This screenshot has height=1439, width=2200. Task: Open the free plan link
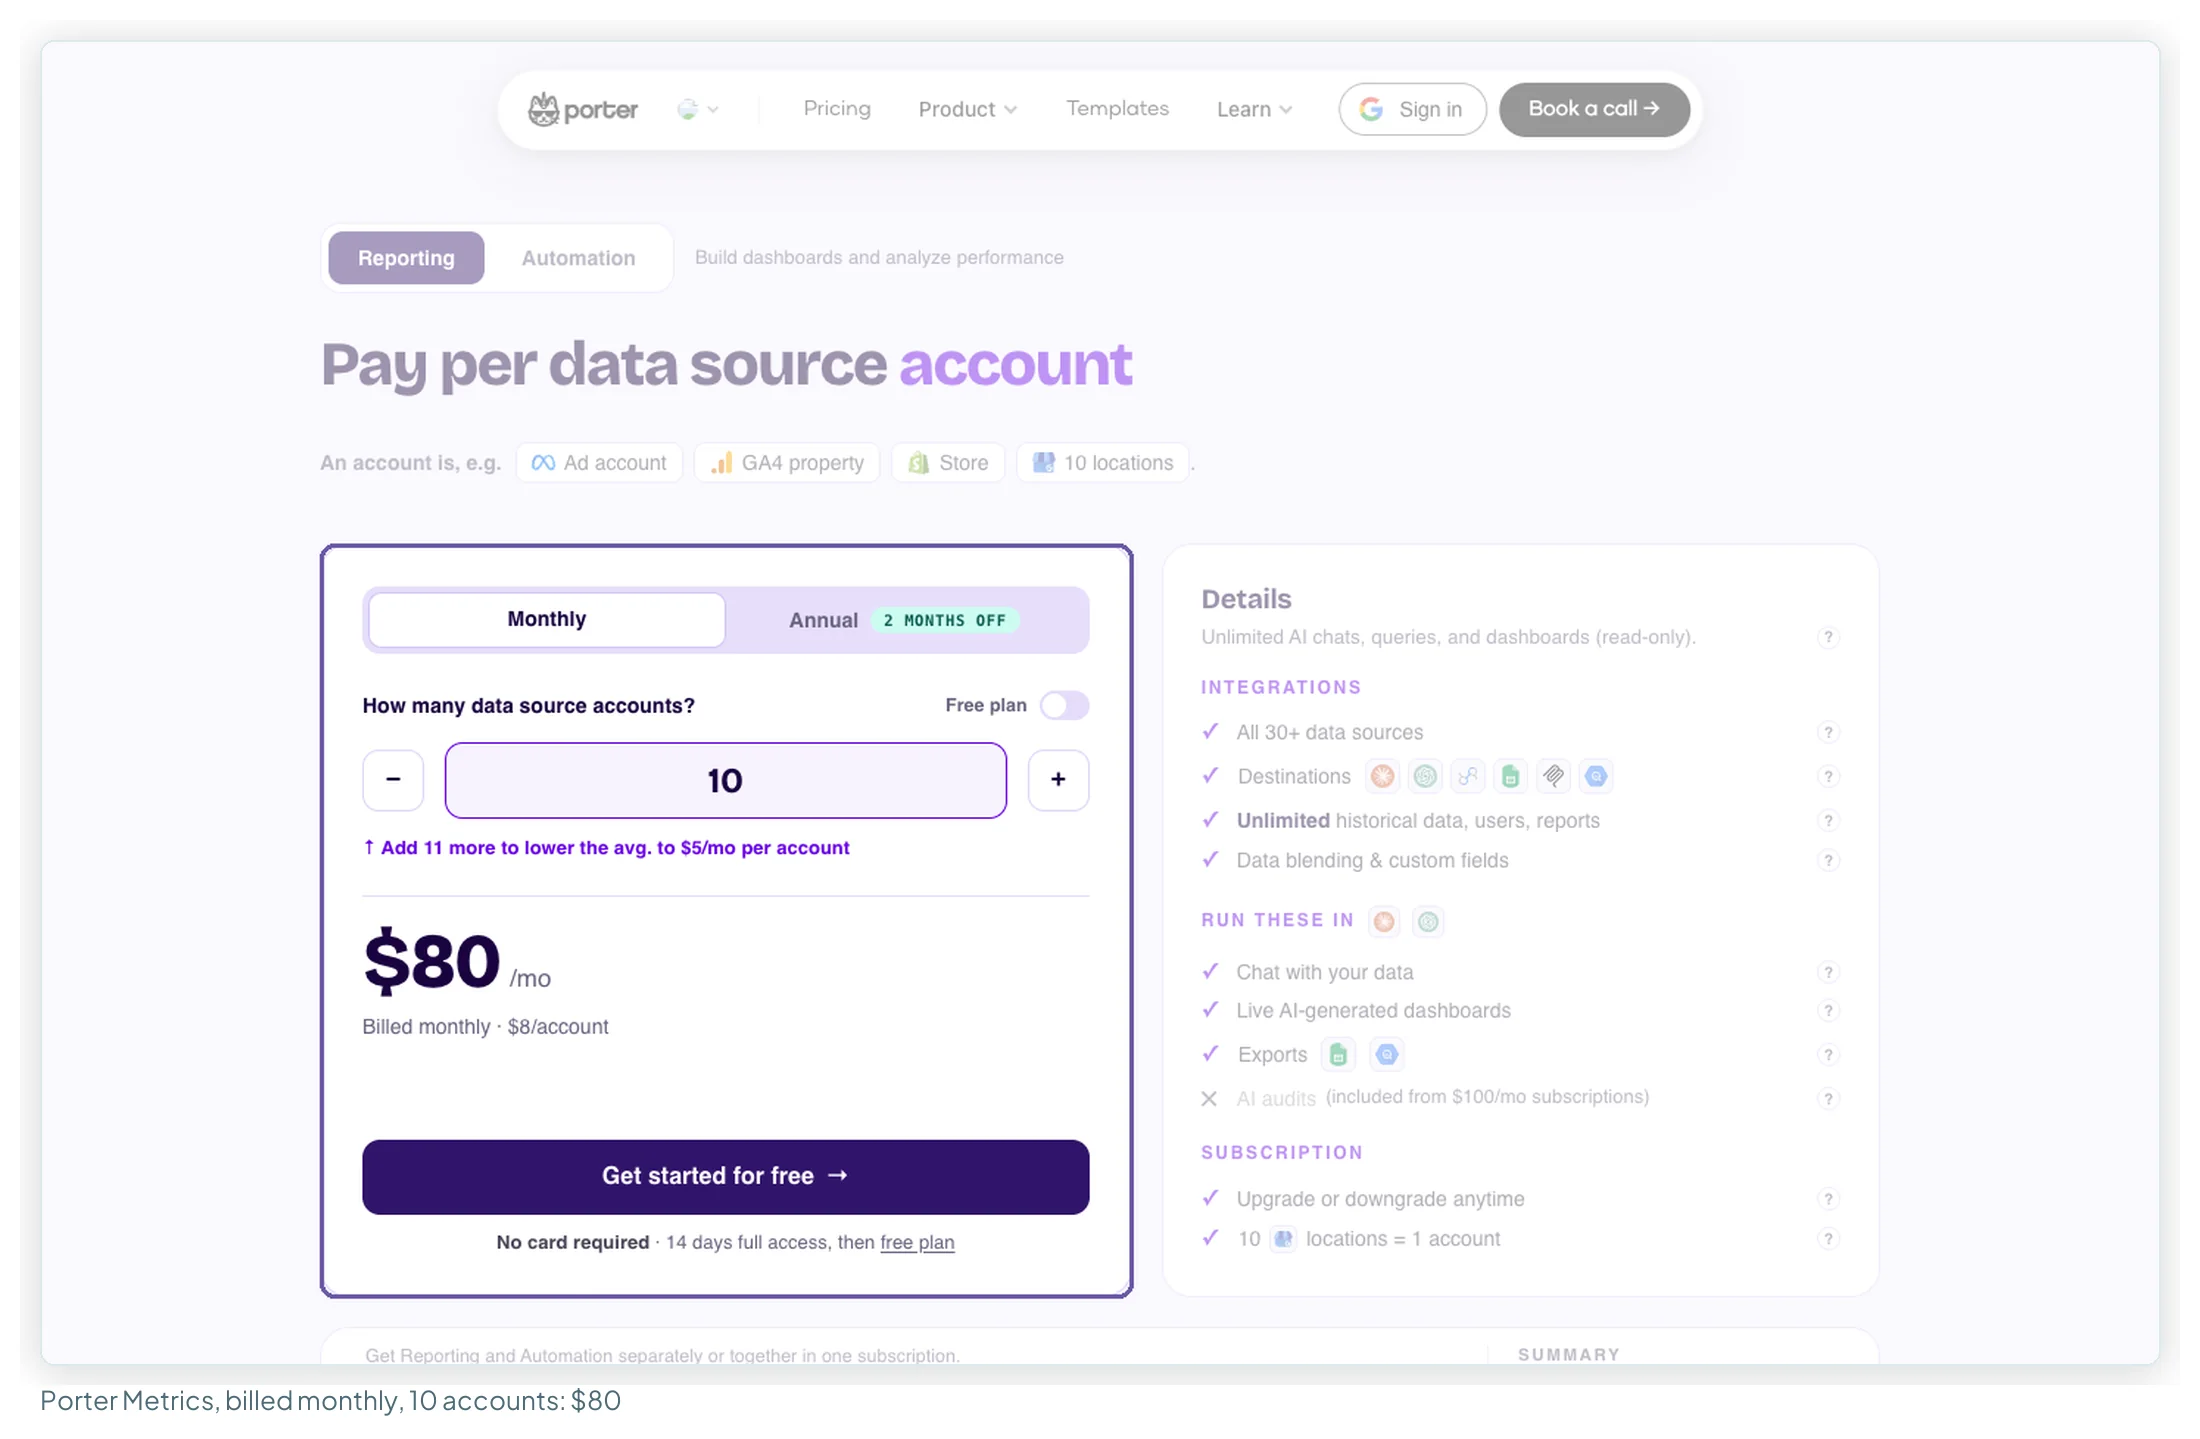click(x=917, y=1242)
